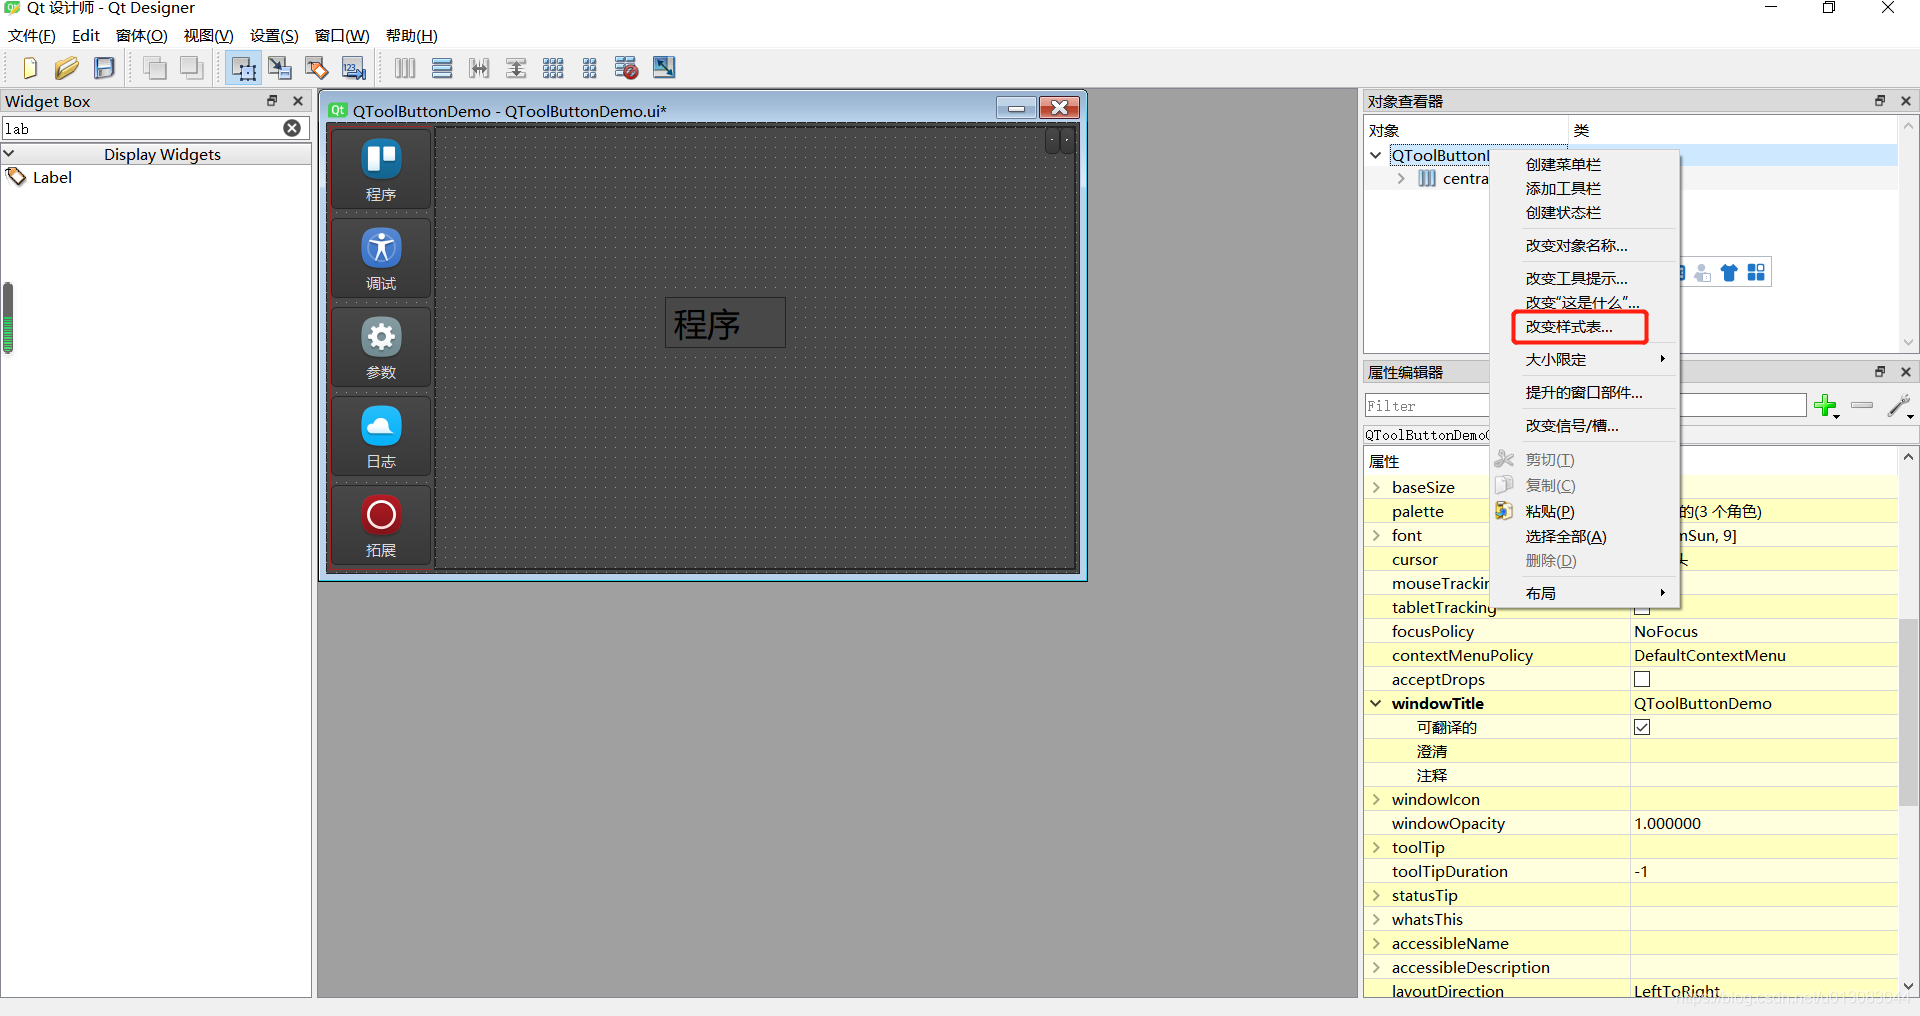Click the 程序 tool button in the form
The height and width of the screenshot is (1016, 1920).
pos(381,168)
